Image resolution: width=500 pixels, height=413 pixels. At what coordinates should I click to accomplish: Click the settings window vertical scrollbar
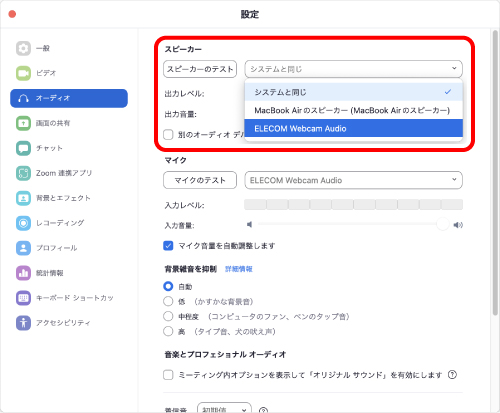tap(495, 173)
